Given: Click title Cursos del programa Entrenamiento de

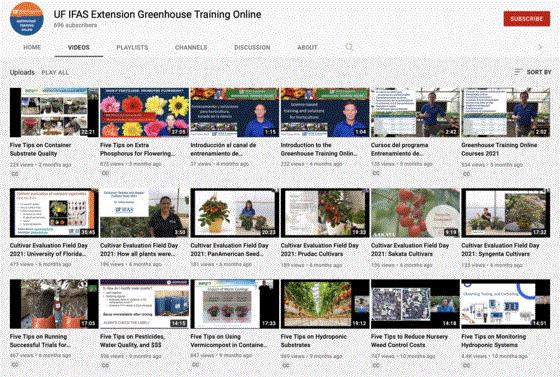Looking at the screenshot, I should tap(400, 149).
